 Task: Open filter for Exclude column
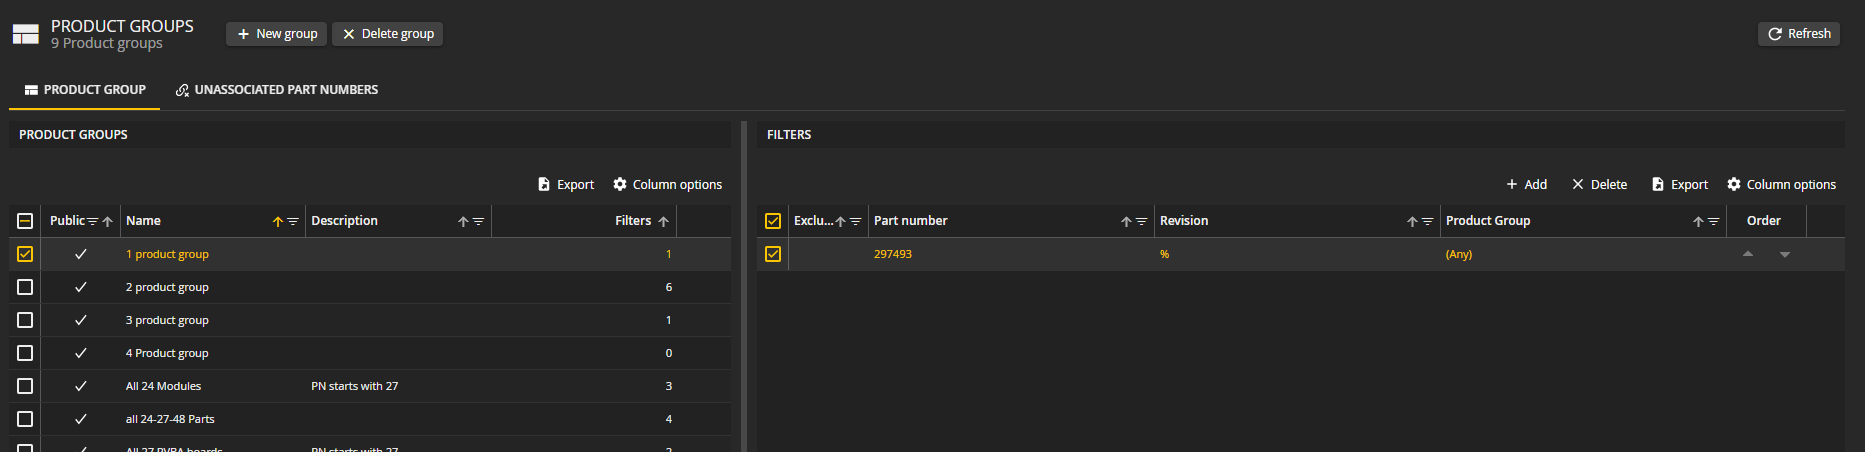[855, 222]
